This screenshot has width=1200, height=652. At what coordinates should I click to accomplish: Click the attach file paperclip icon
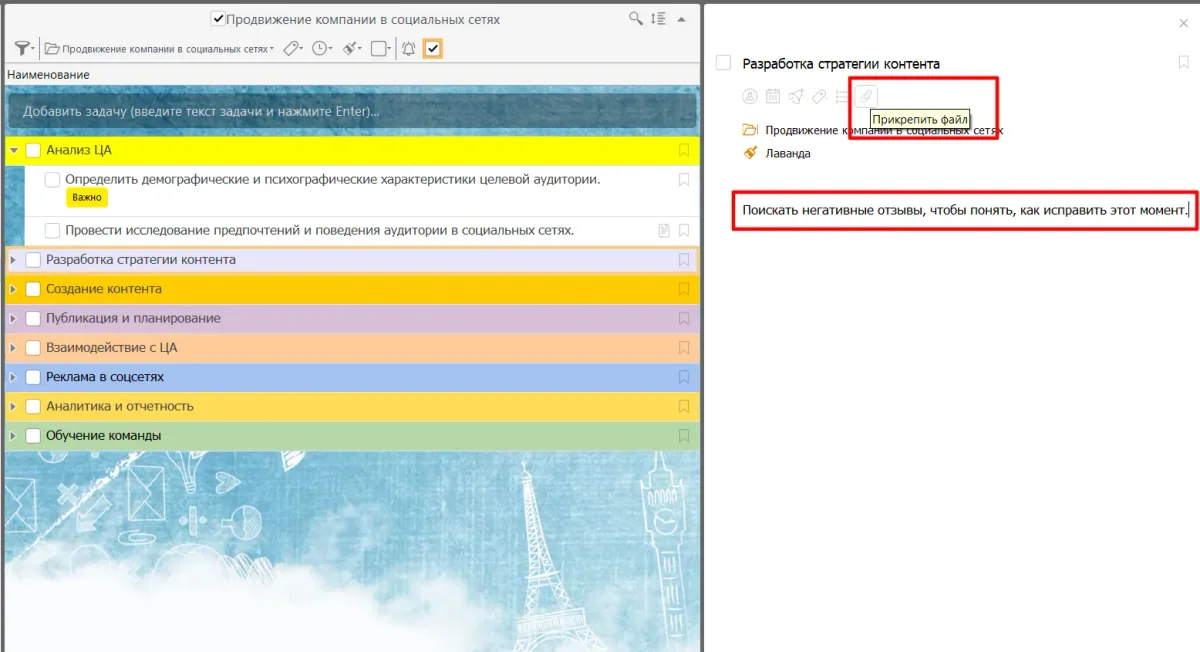tap(866, 96)
